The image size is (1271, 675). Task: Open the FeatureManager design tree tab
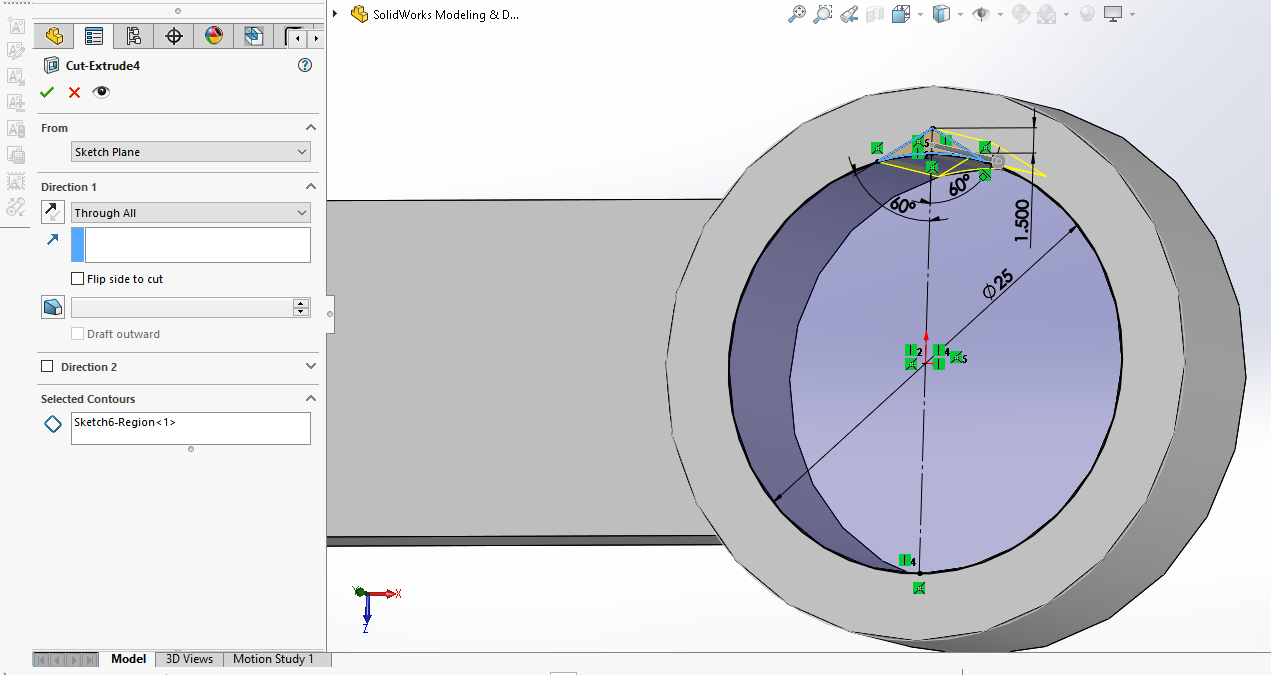point(54,37)
